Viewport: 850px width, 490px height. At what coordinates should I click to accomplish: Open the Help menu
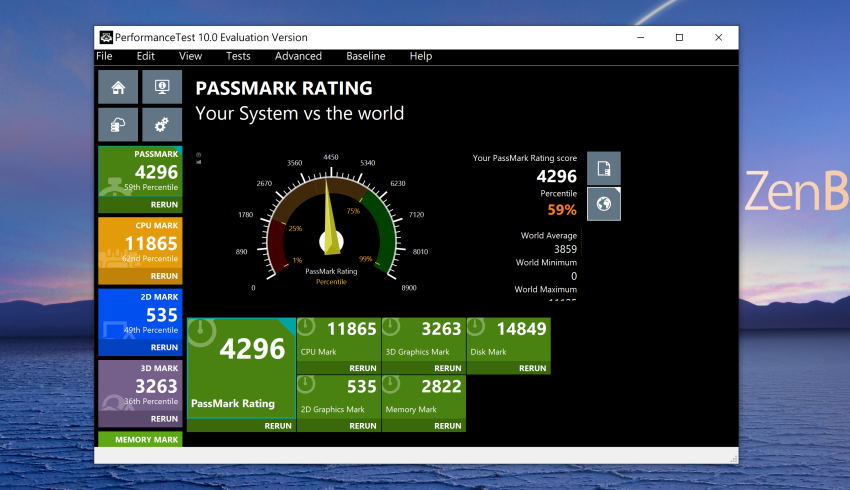tap(421, 56)
